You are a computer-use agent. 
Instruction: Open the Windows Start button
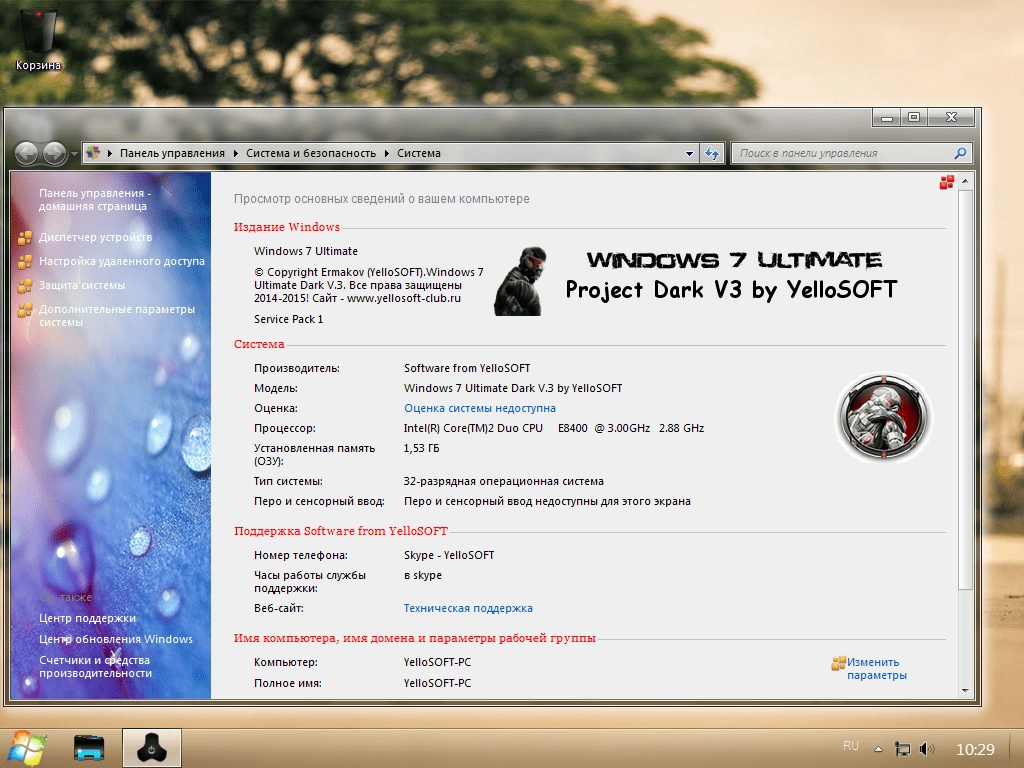click(x=25, y=748)
